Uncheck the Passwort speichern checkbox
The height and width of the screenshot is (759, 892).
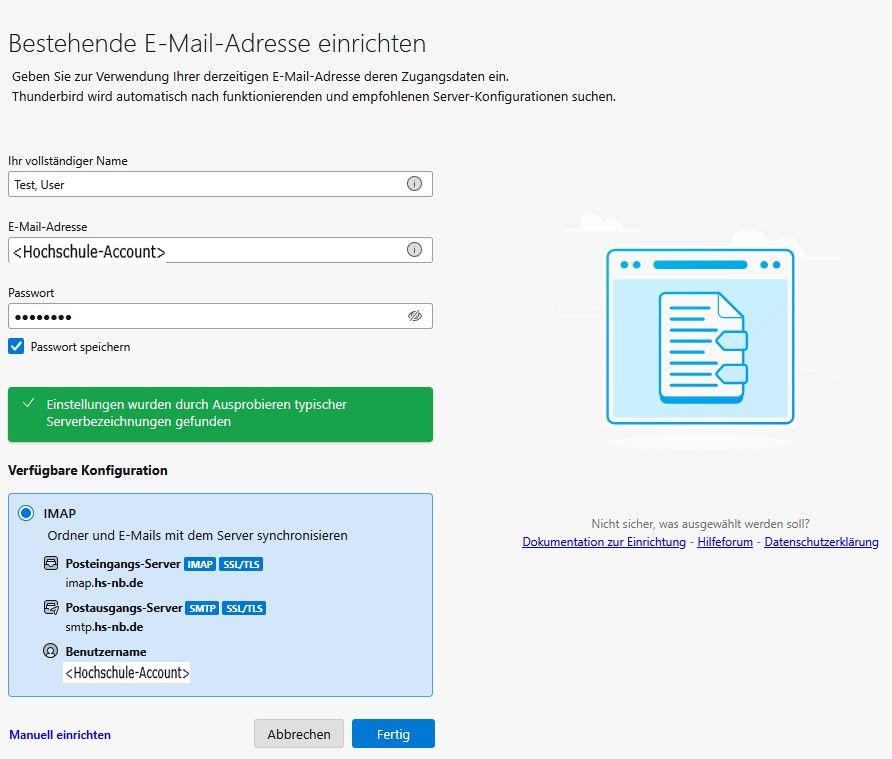[x=16, y=346]
